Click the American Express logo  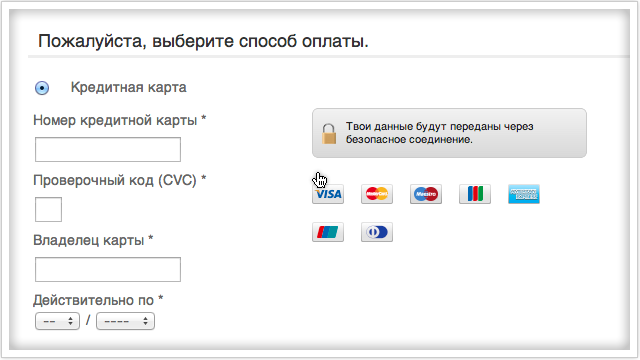click(x=524, y=194)
